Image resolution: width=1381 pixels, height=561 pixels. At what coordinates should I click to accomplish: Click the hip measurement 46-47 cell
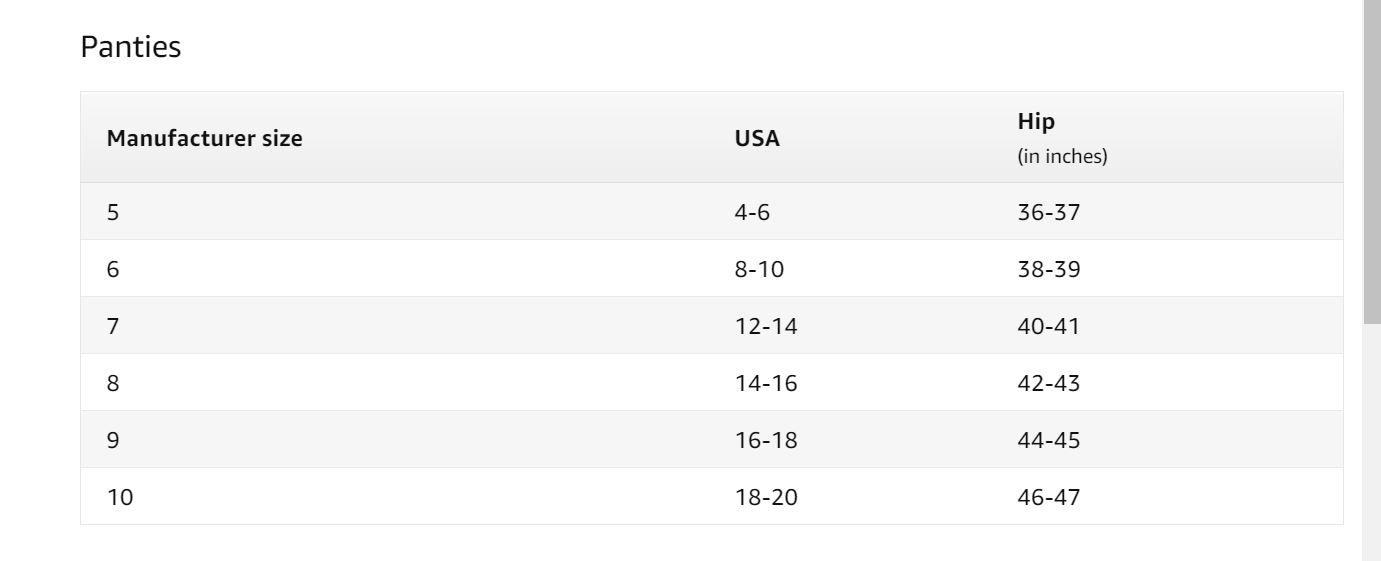point(1048,497)
